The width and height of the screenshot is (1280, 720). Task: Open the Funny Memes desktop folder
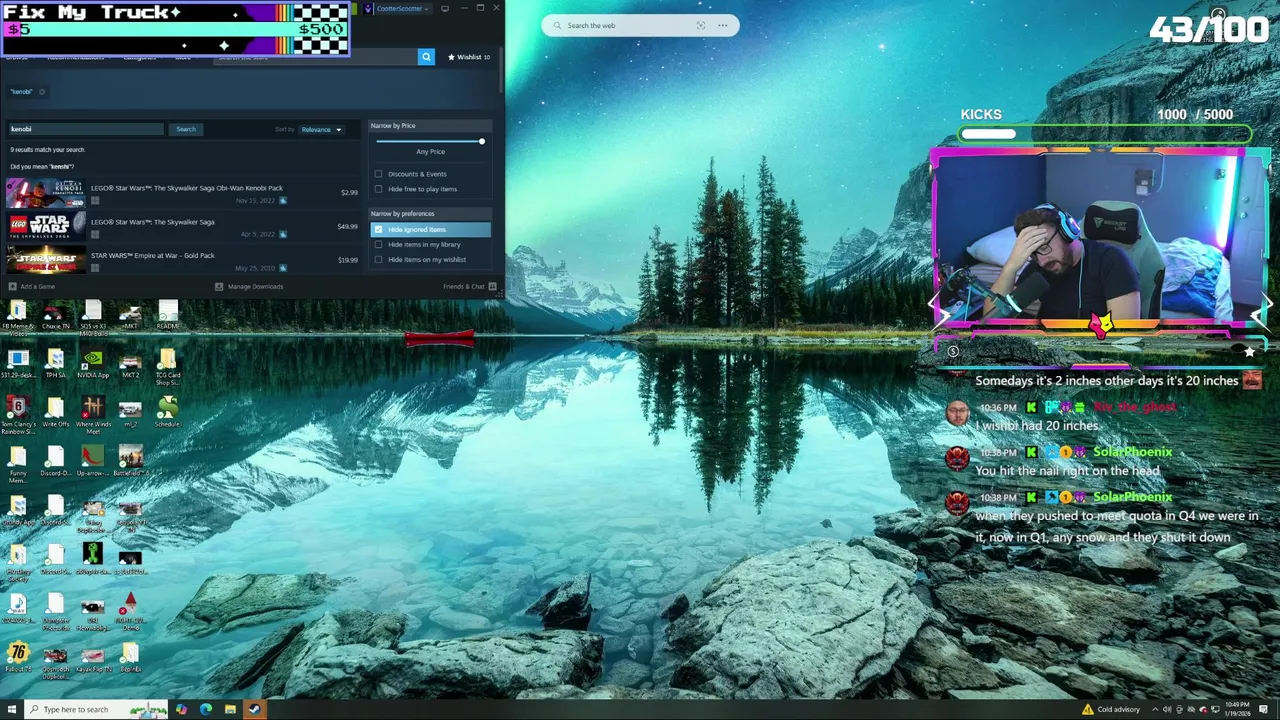point(17,464)
